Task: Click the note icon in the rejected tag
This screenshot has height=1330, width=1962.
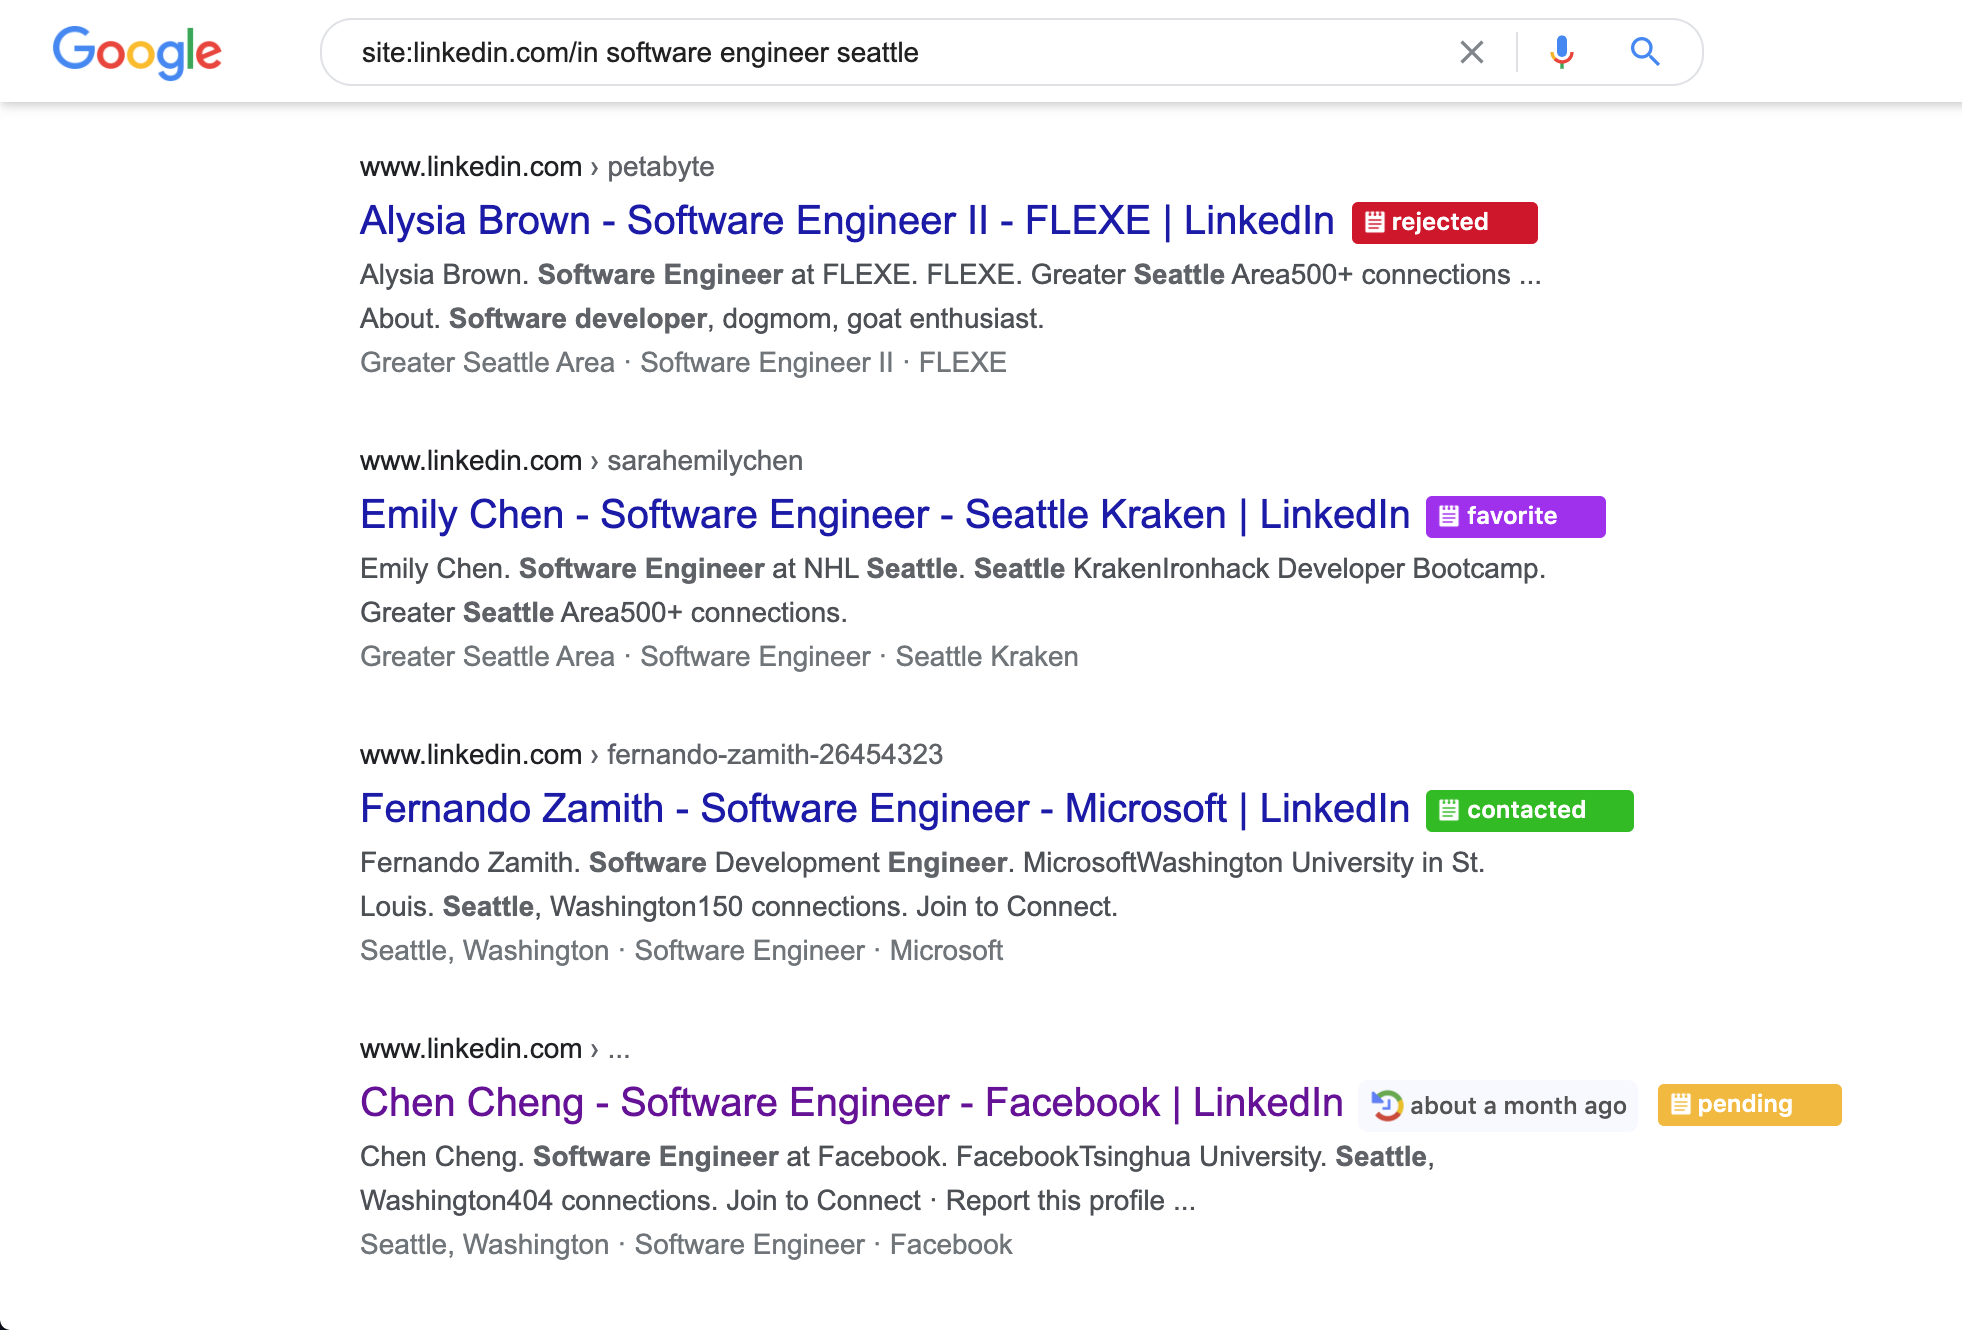Action: 1375,222
